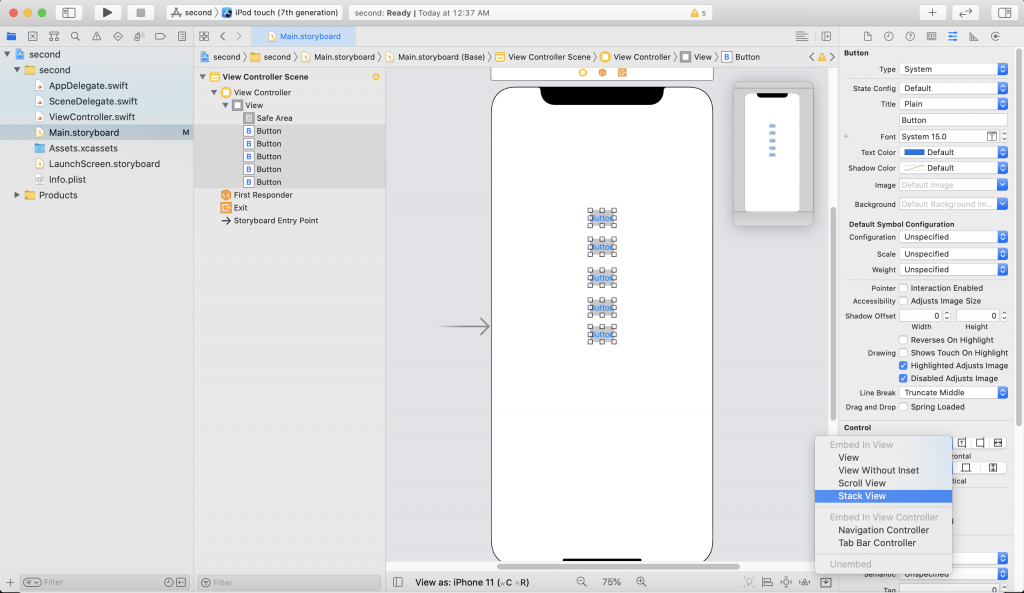Expand the Products group
Screen dimensions: 1024x593
[x=17, y=195]
